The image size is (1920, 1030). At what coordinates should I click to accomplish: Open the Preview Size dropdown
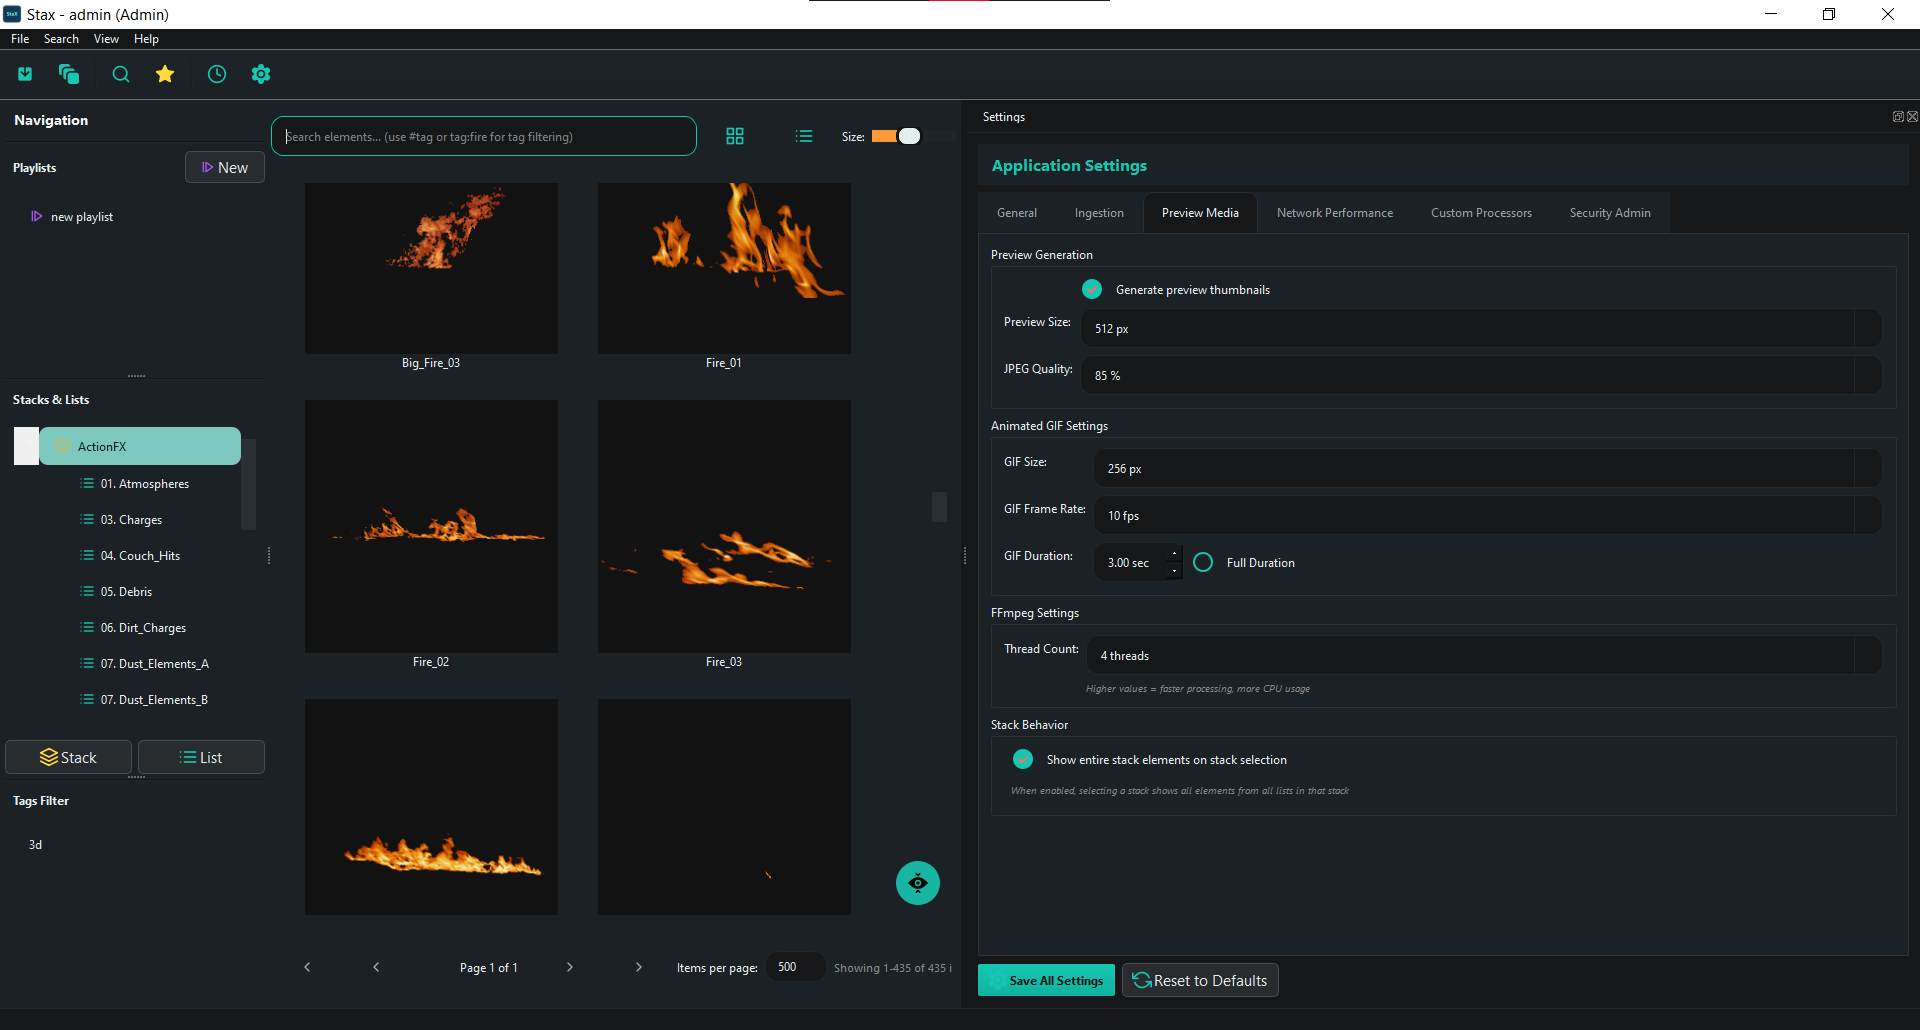pos(1480,328)
